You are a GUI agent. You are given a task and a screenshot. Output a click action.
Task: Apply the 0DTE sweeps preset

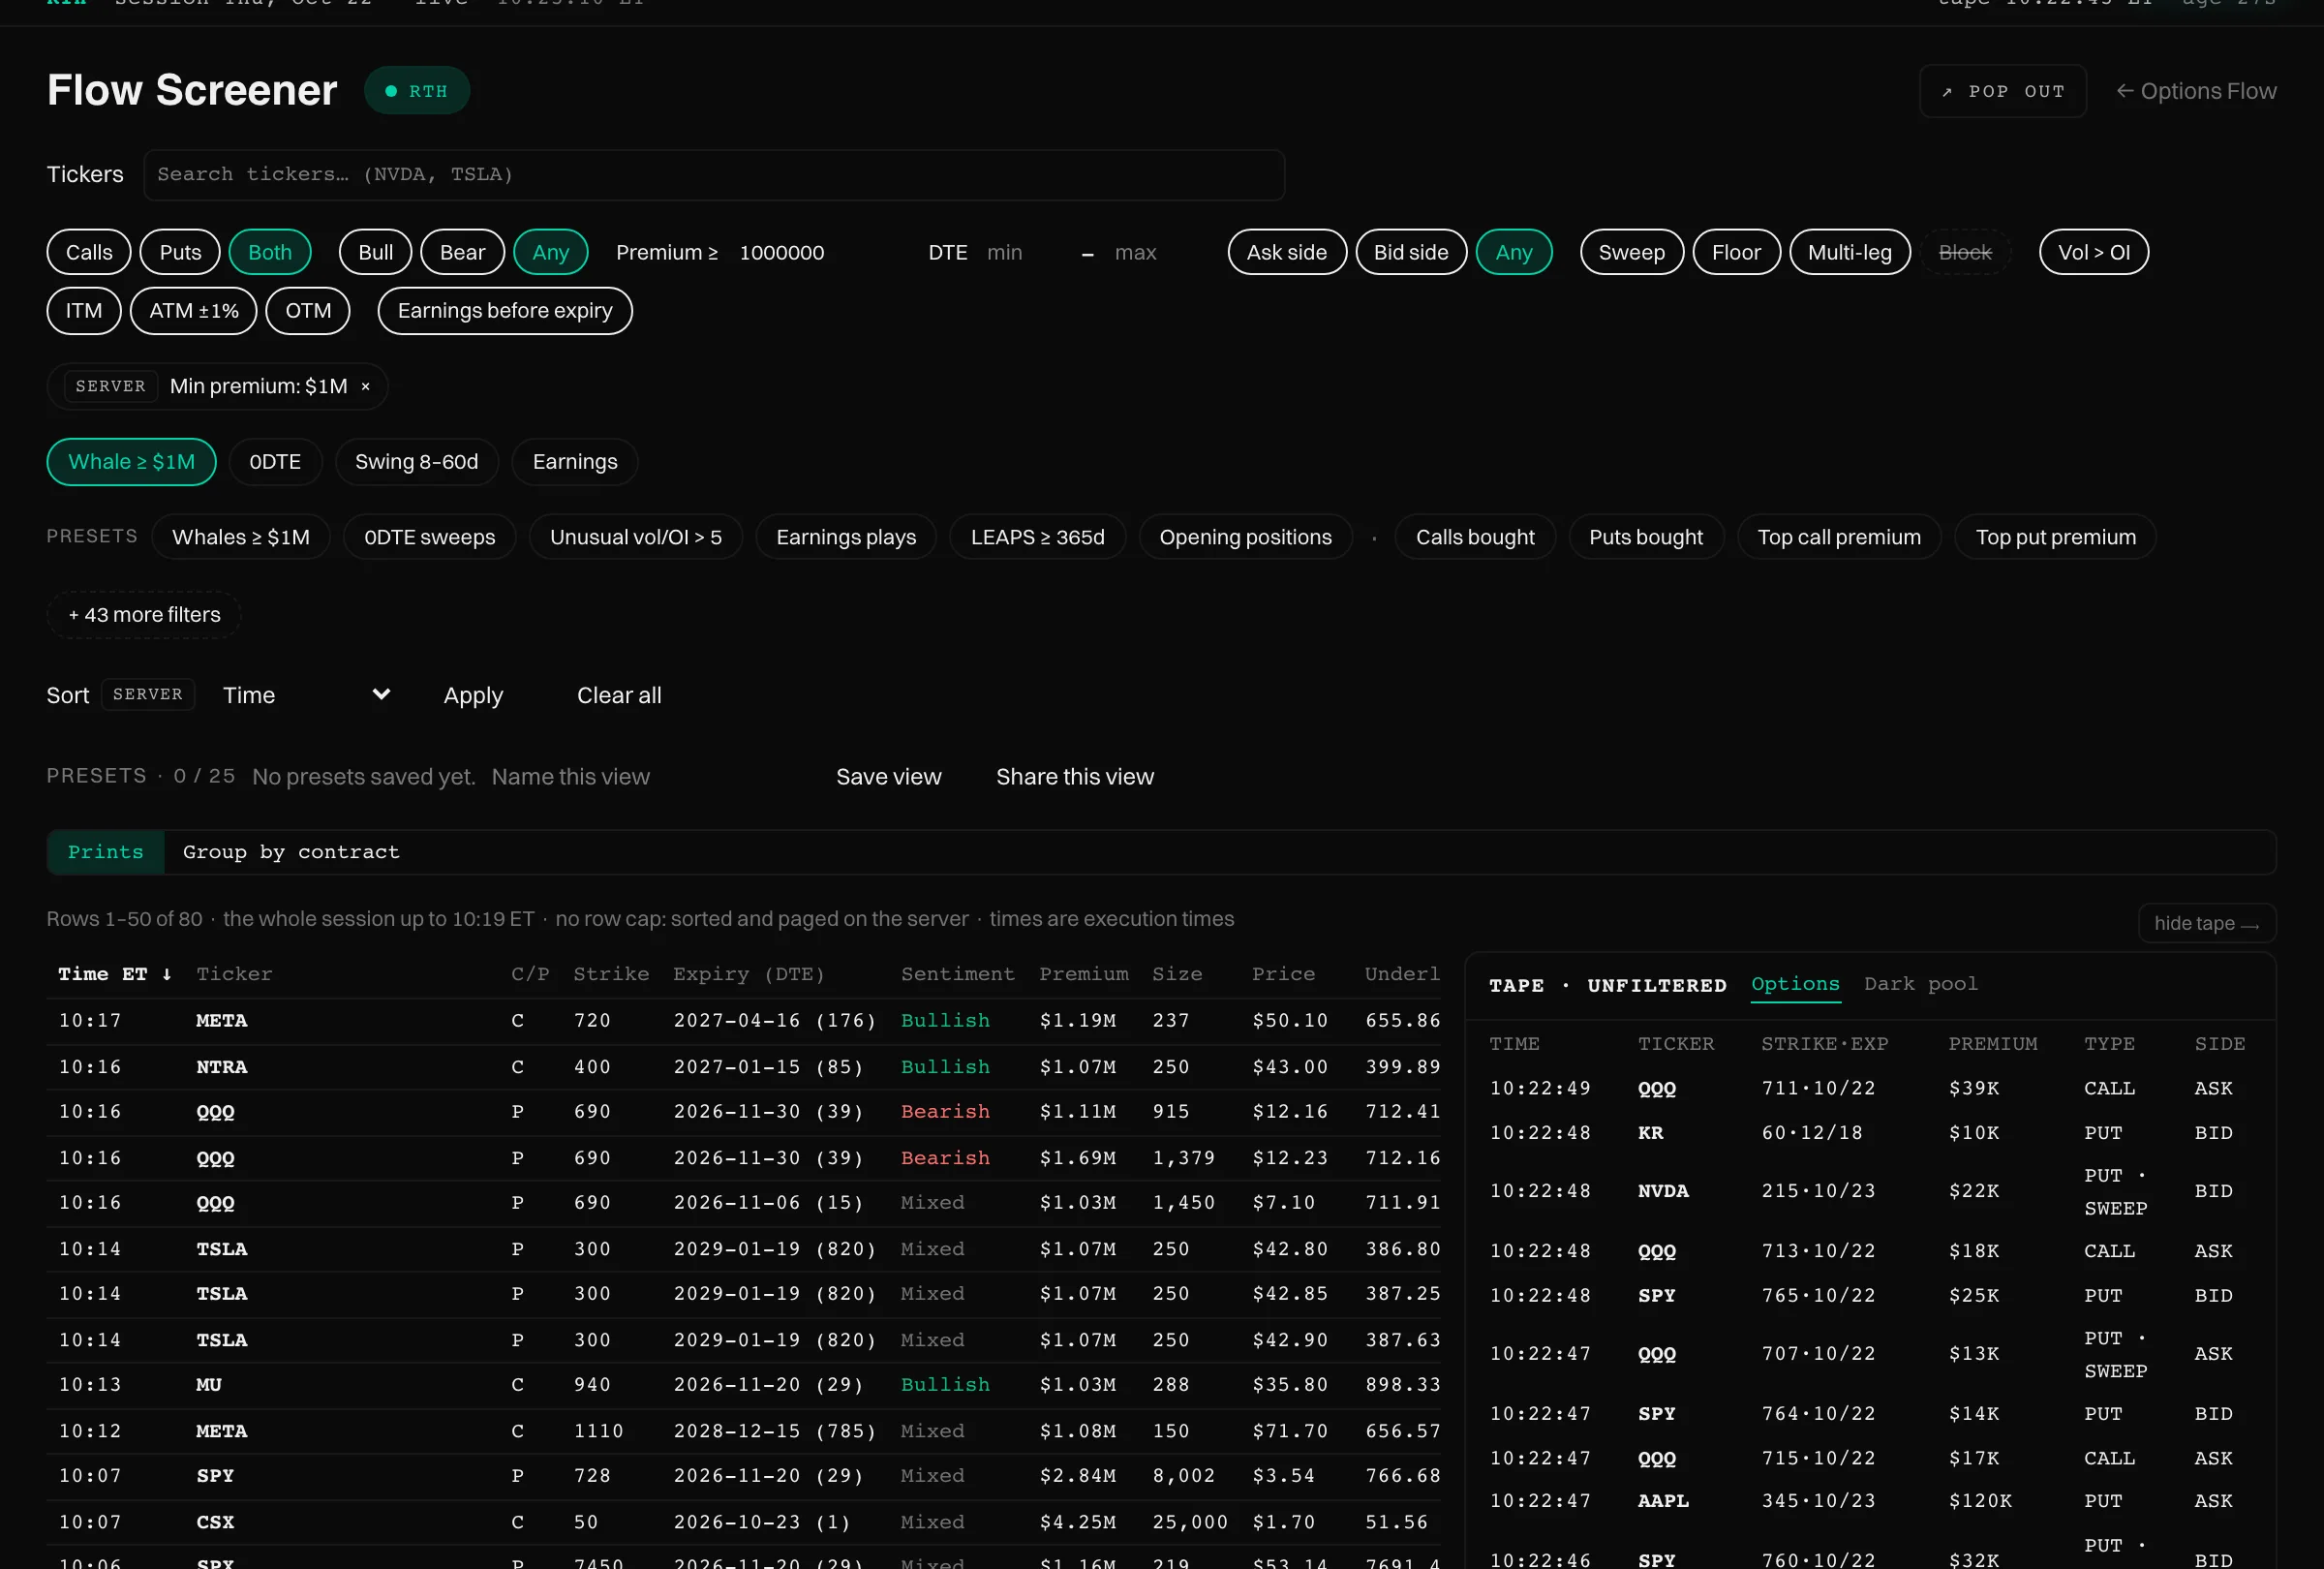click(x=430, y=537)
